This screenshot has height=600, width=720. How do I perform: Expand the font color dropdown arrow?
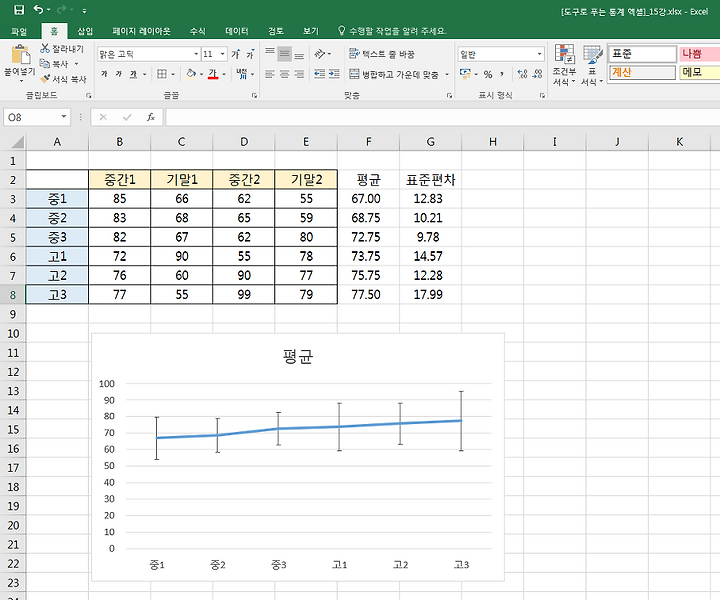(224, 74)
